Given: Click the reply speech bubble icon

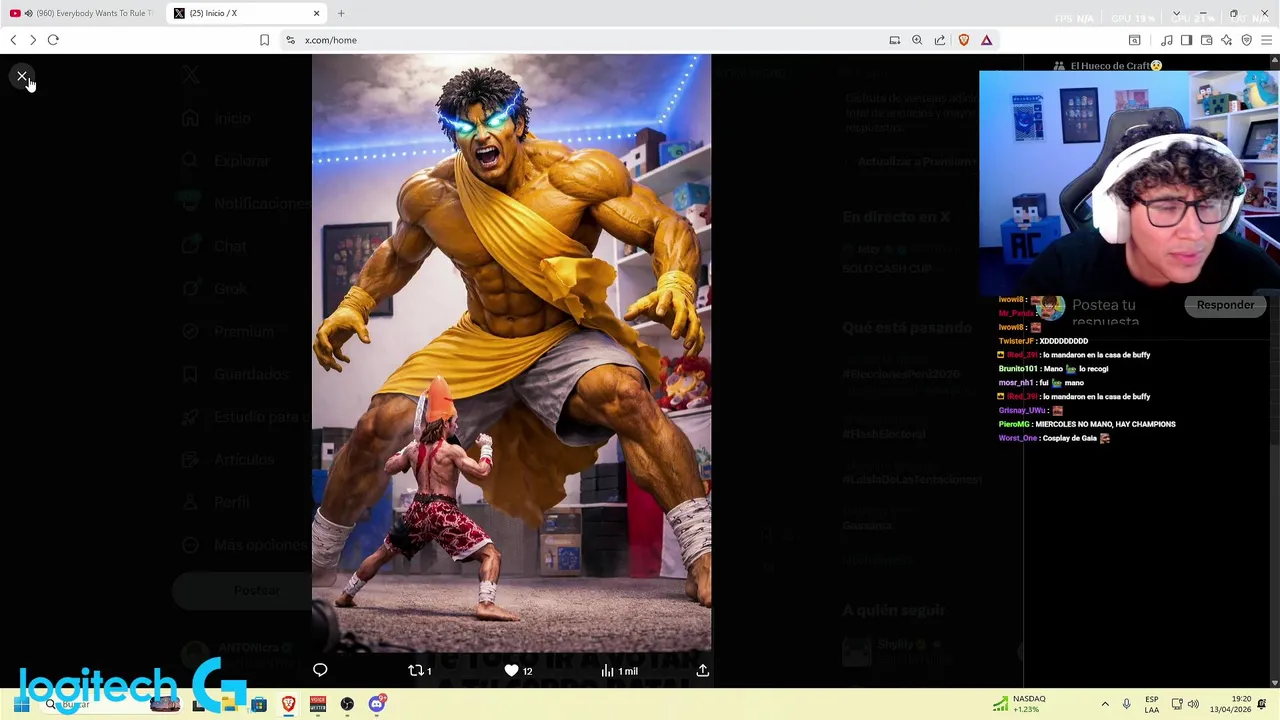Looking at the screenshot, I should click(320, 670).
